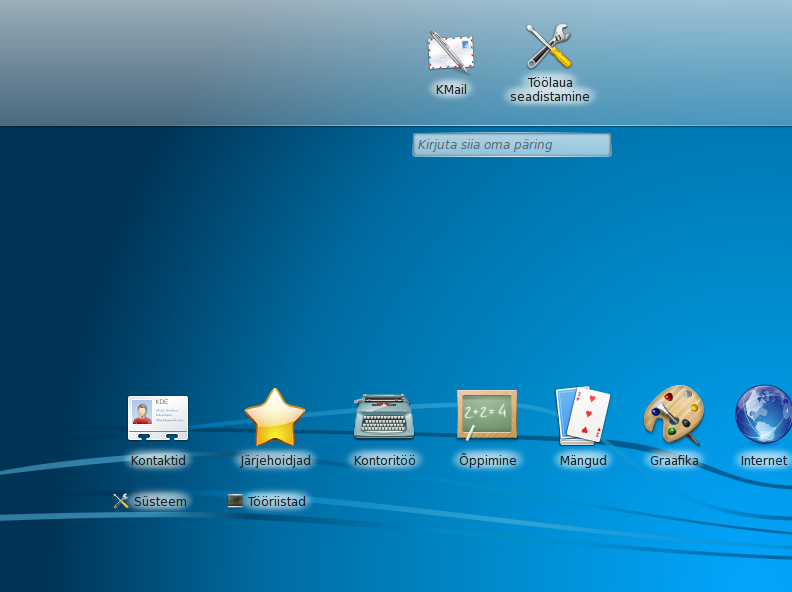This screenshot has width=792, height=592.
Task: Select the yellow star Järjehoidjad icon
Action: (275, 418)
